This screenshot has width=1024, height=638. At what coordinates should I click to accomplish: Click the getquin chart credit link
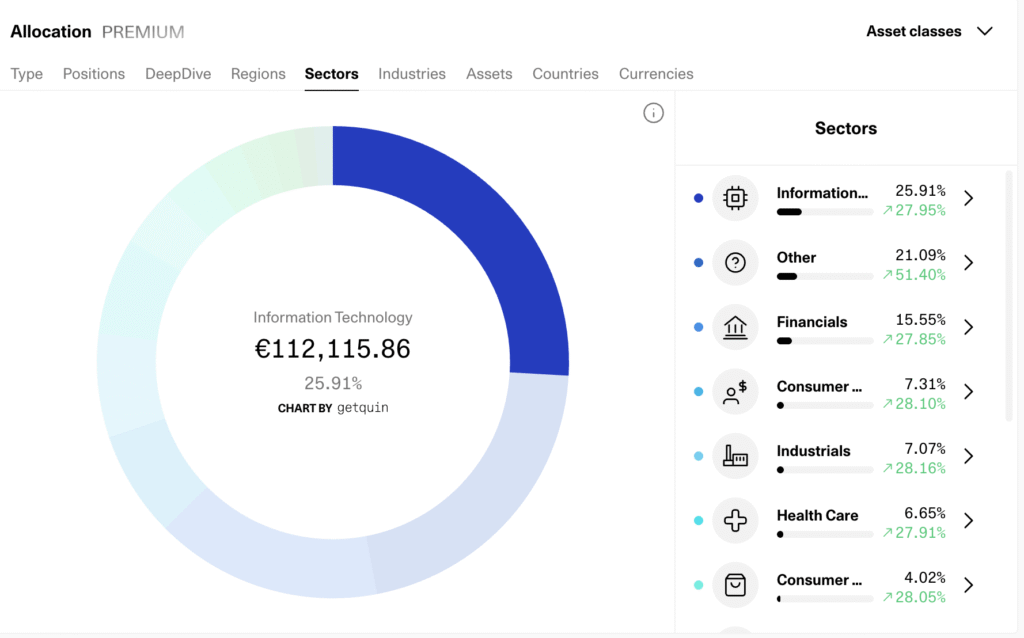point(362,408)
